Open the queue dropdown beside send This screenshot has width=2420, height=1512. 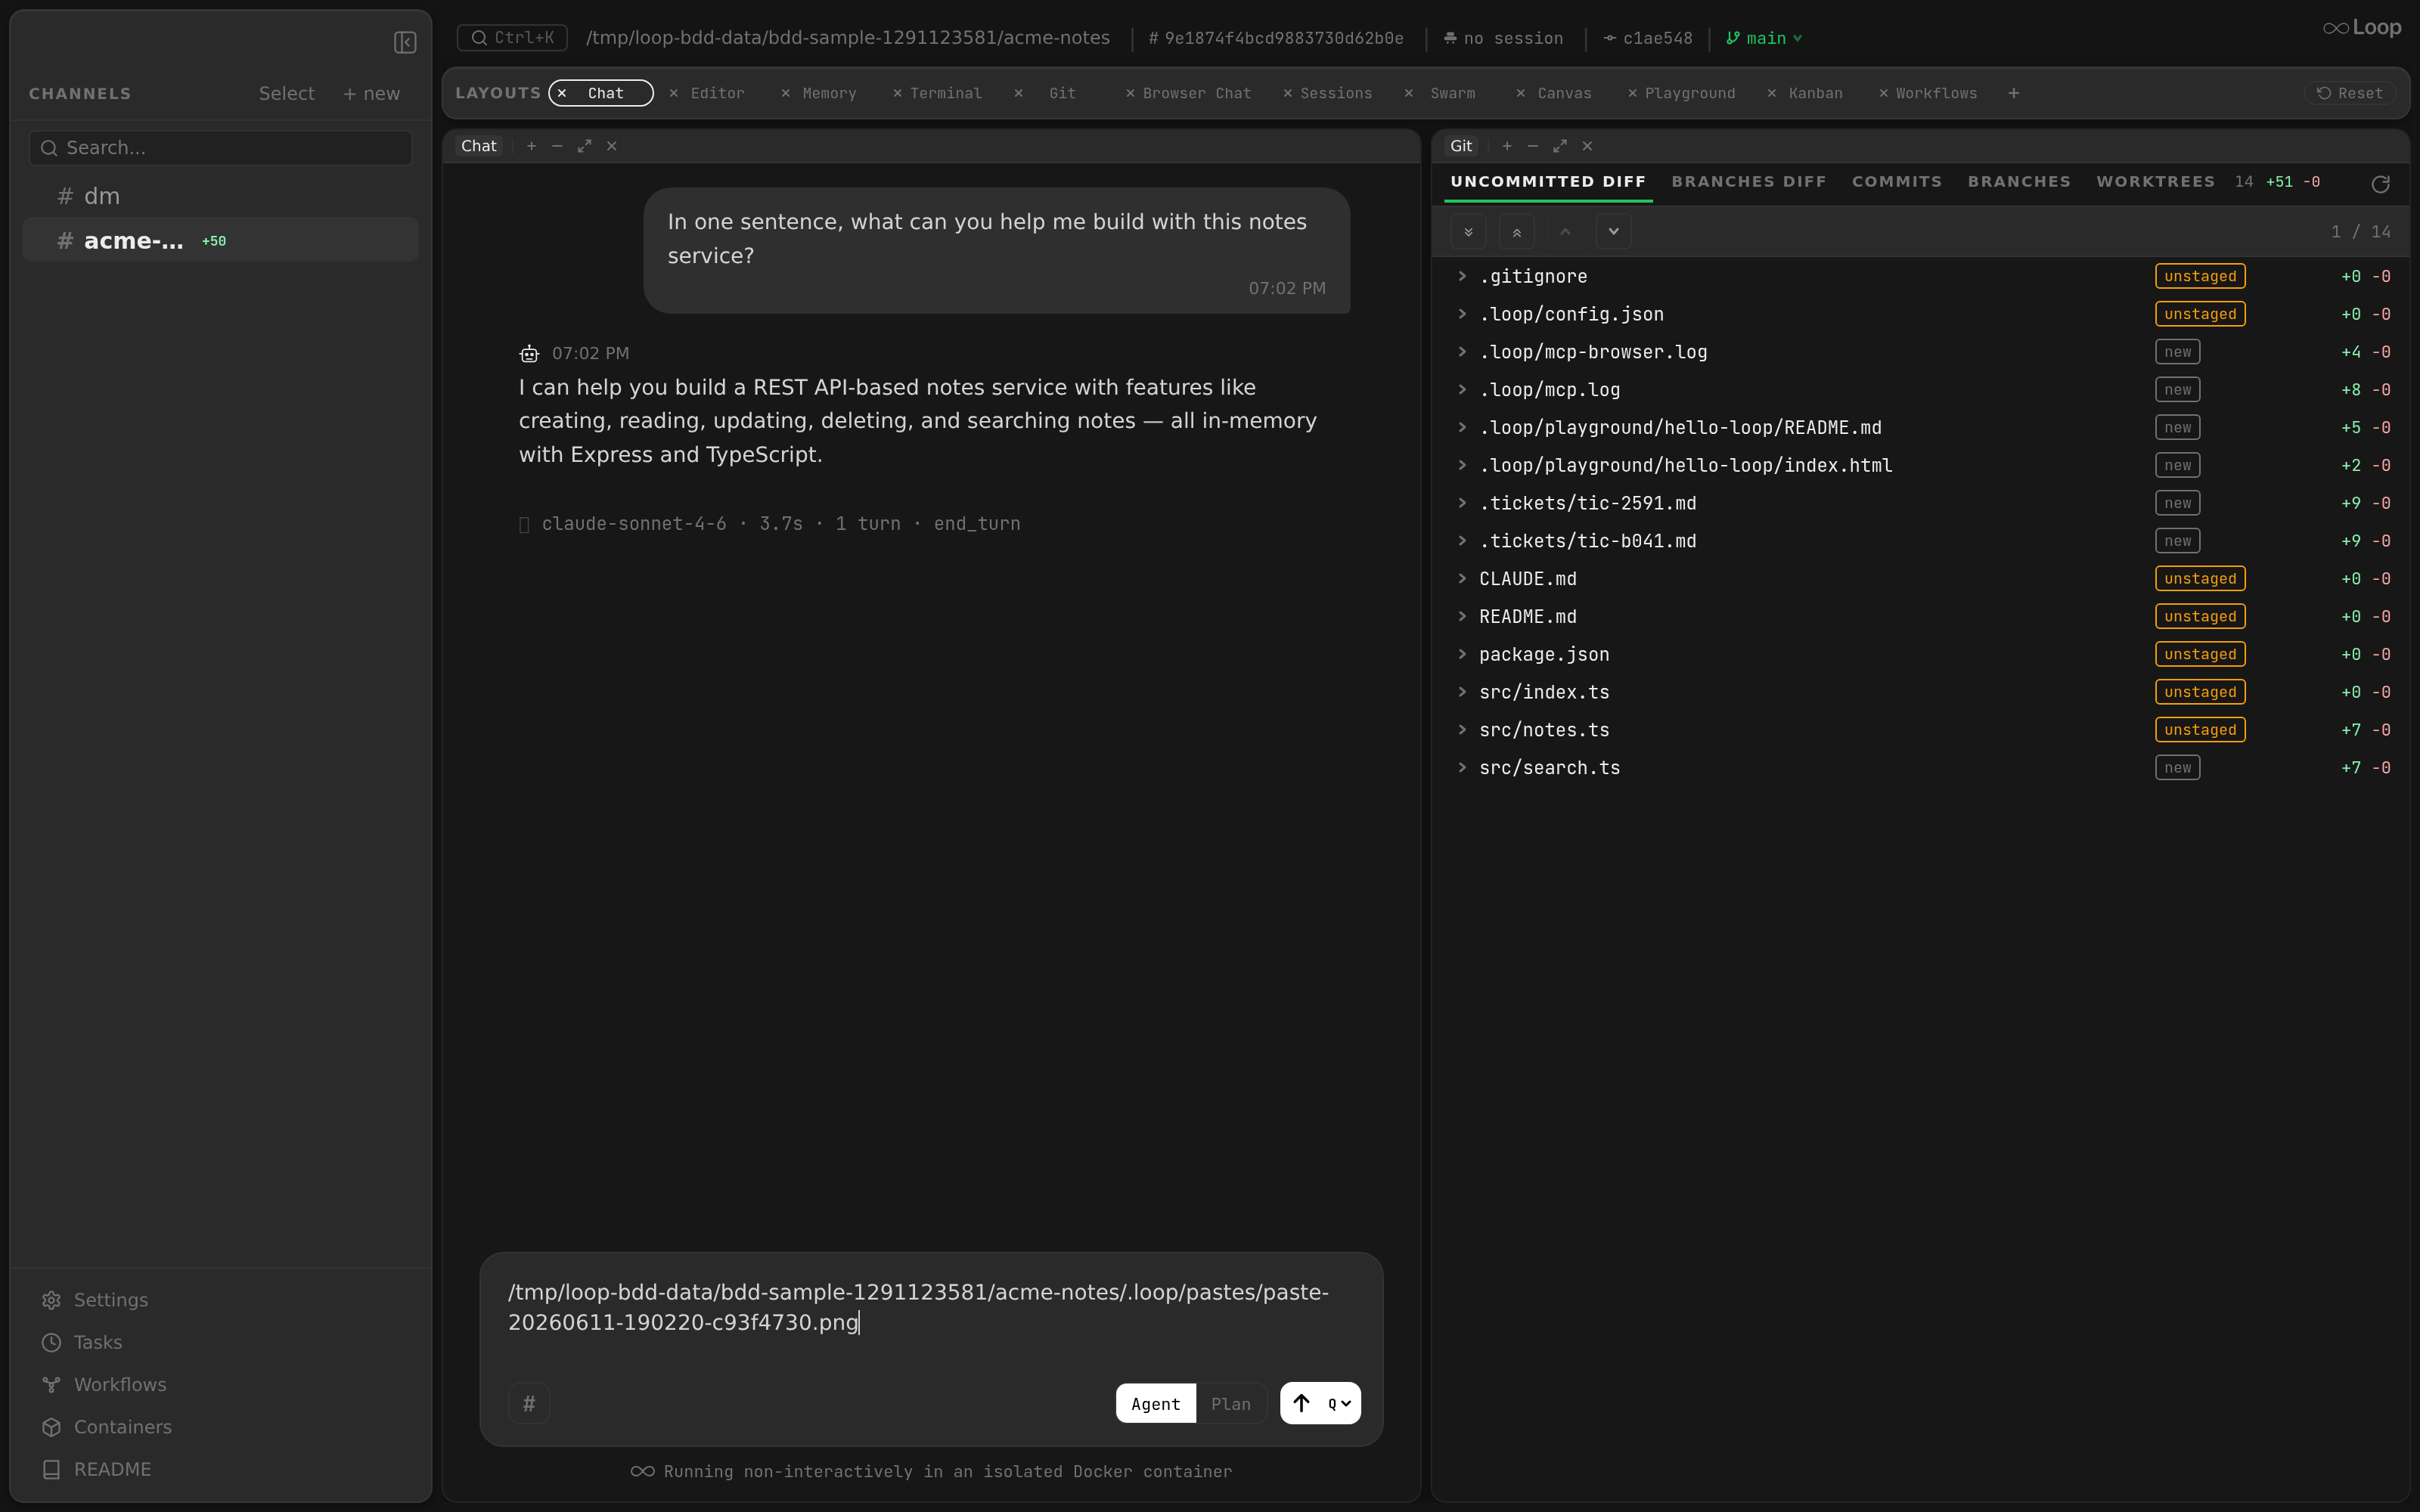(x=1340, y=1404)
